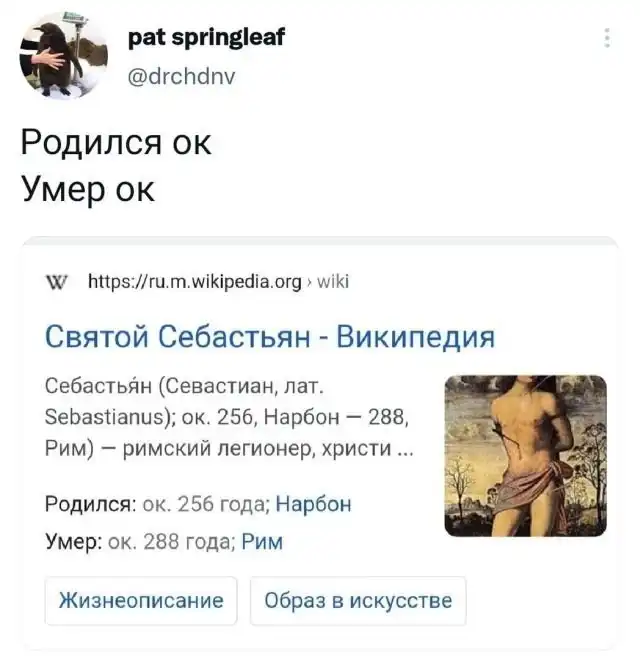
Task: Open the three-dot tweet options menu
Action: click(x=607, y=38)
